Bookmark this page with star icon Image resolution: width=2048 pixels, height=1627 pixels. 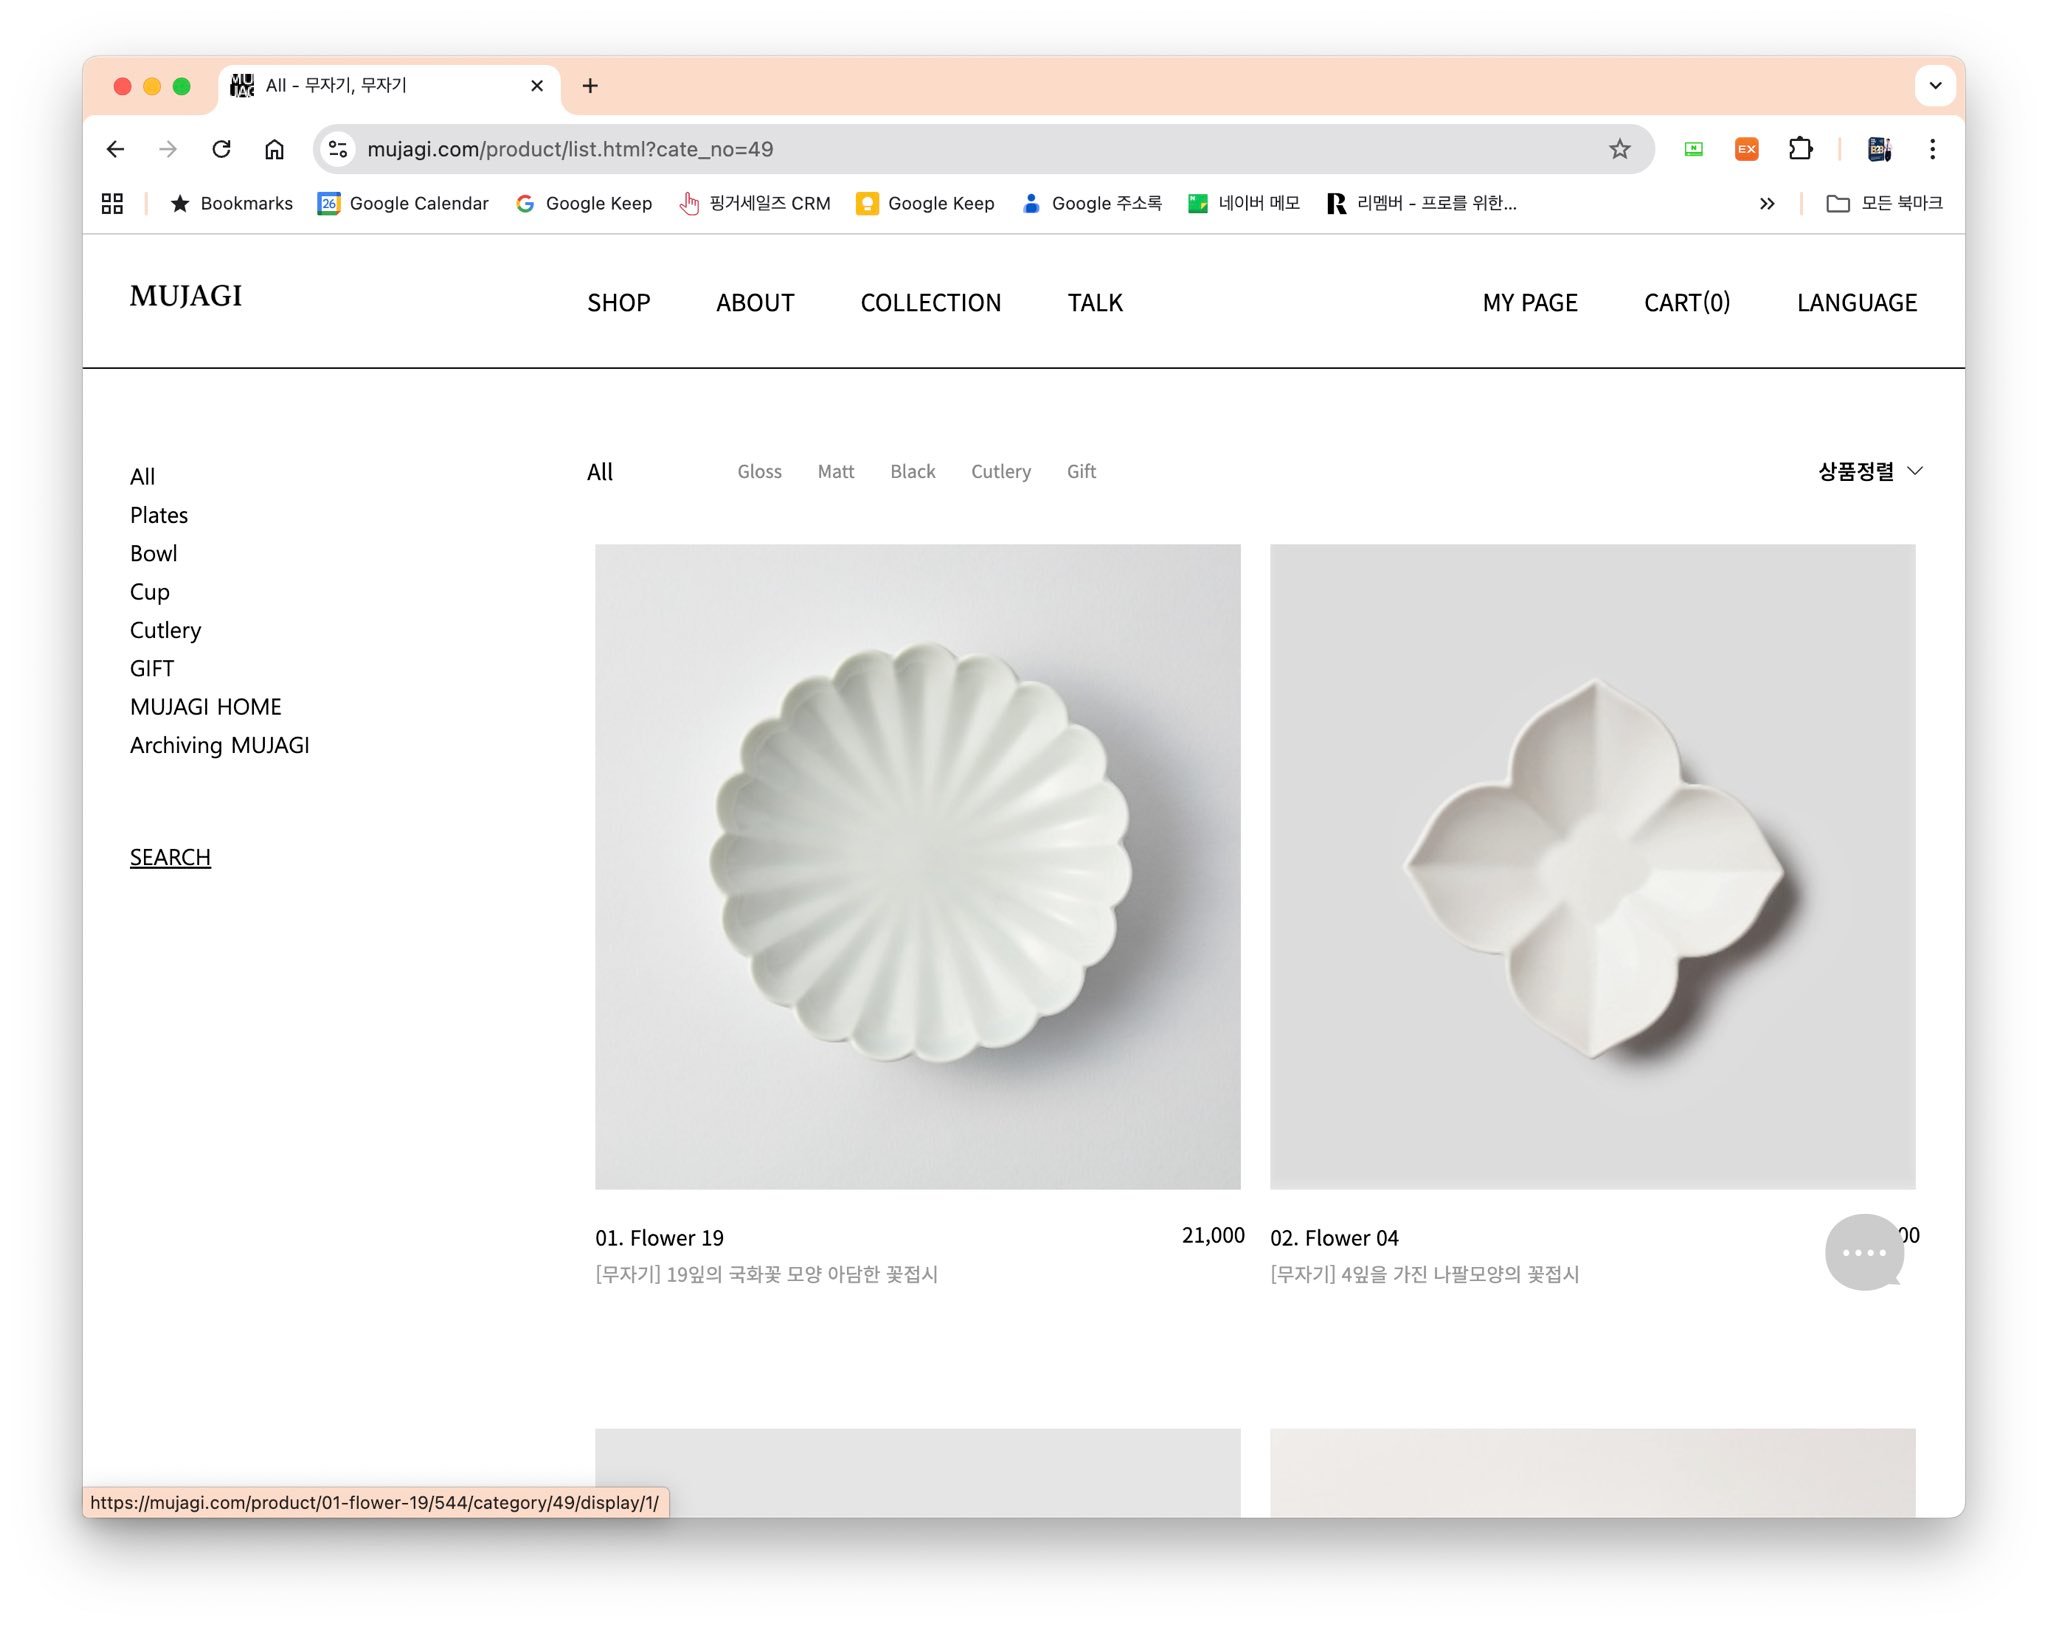(x=1619, y=149)
